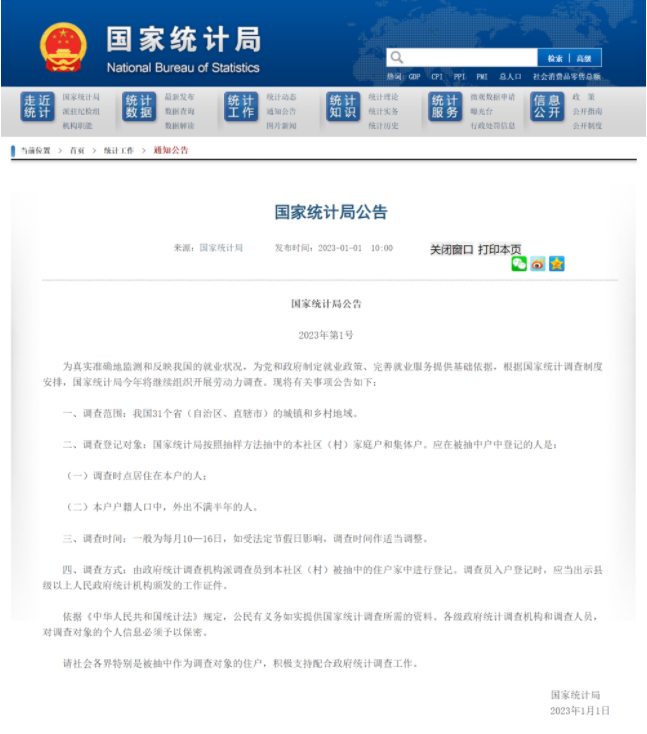
Task: Select hot word 社会消费品零售总额
Action: [x=567, y=77]
